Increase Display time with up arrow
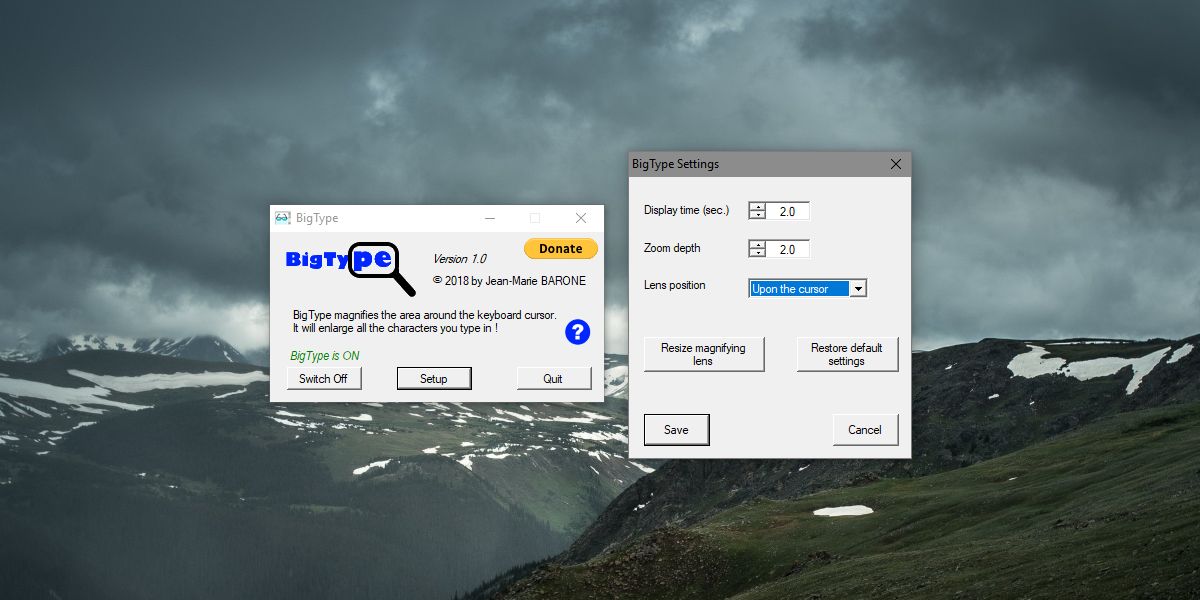1200x600 pixels. [x=758, y=207]
